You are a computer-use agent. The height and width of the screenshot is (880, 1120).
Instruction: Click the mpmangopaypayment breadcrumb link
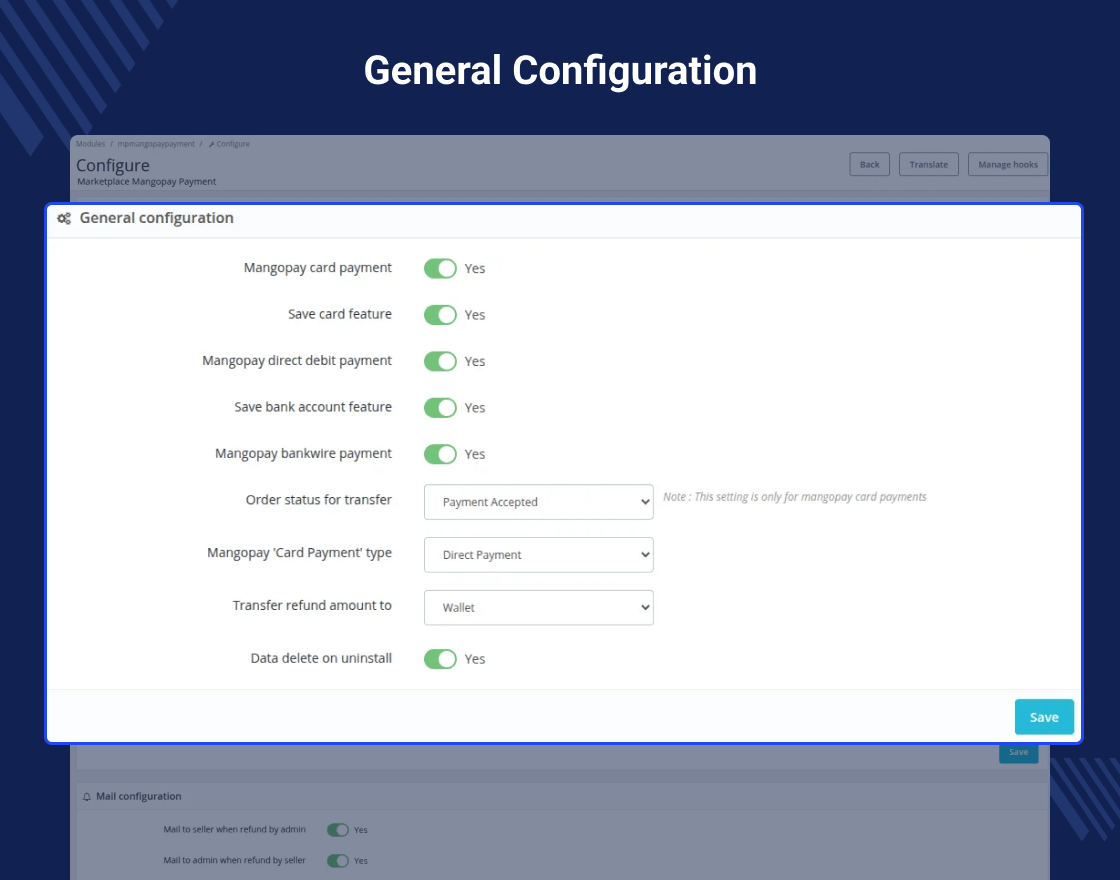coord(156,144)
